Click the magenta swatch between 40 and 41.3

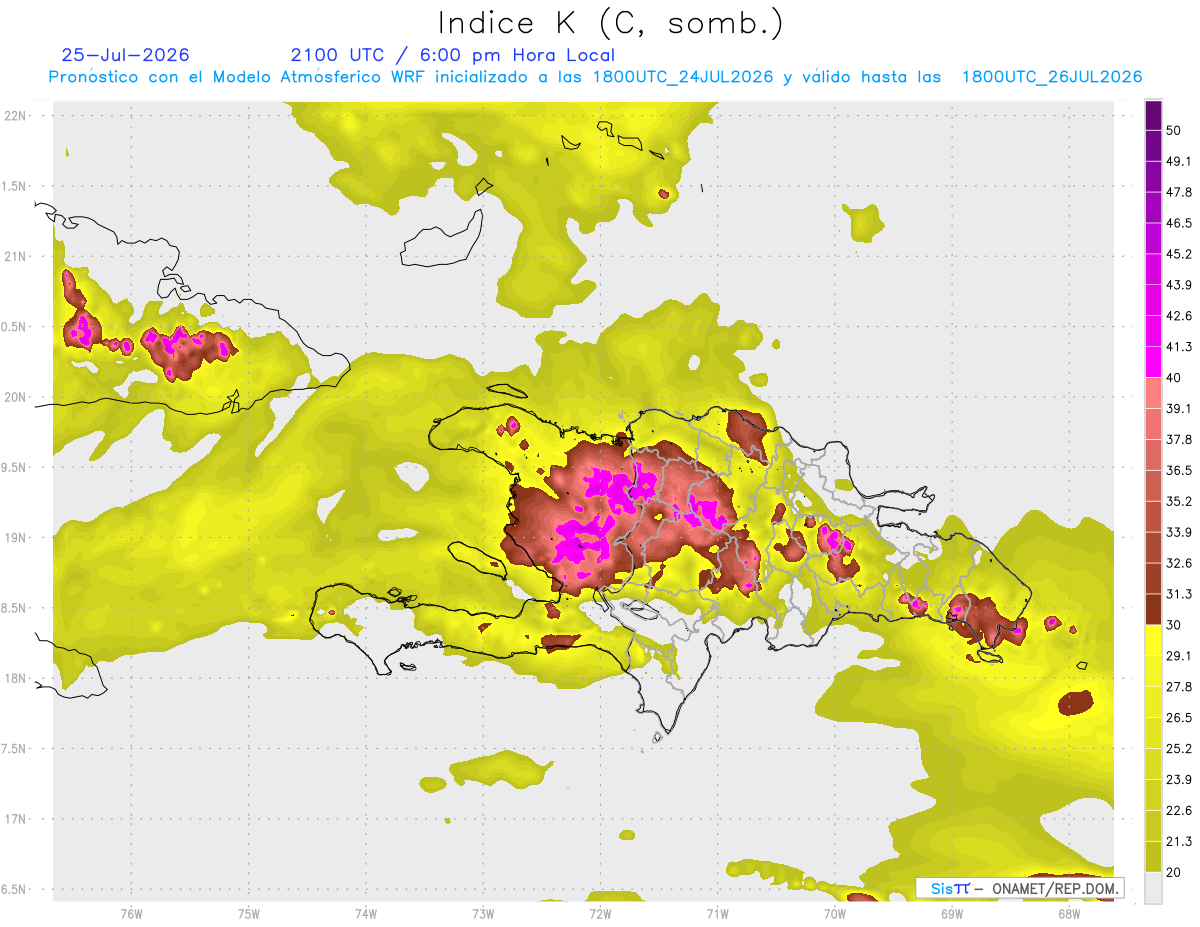click(1154, 362)
